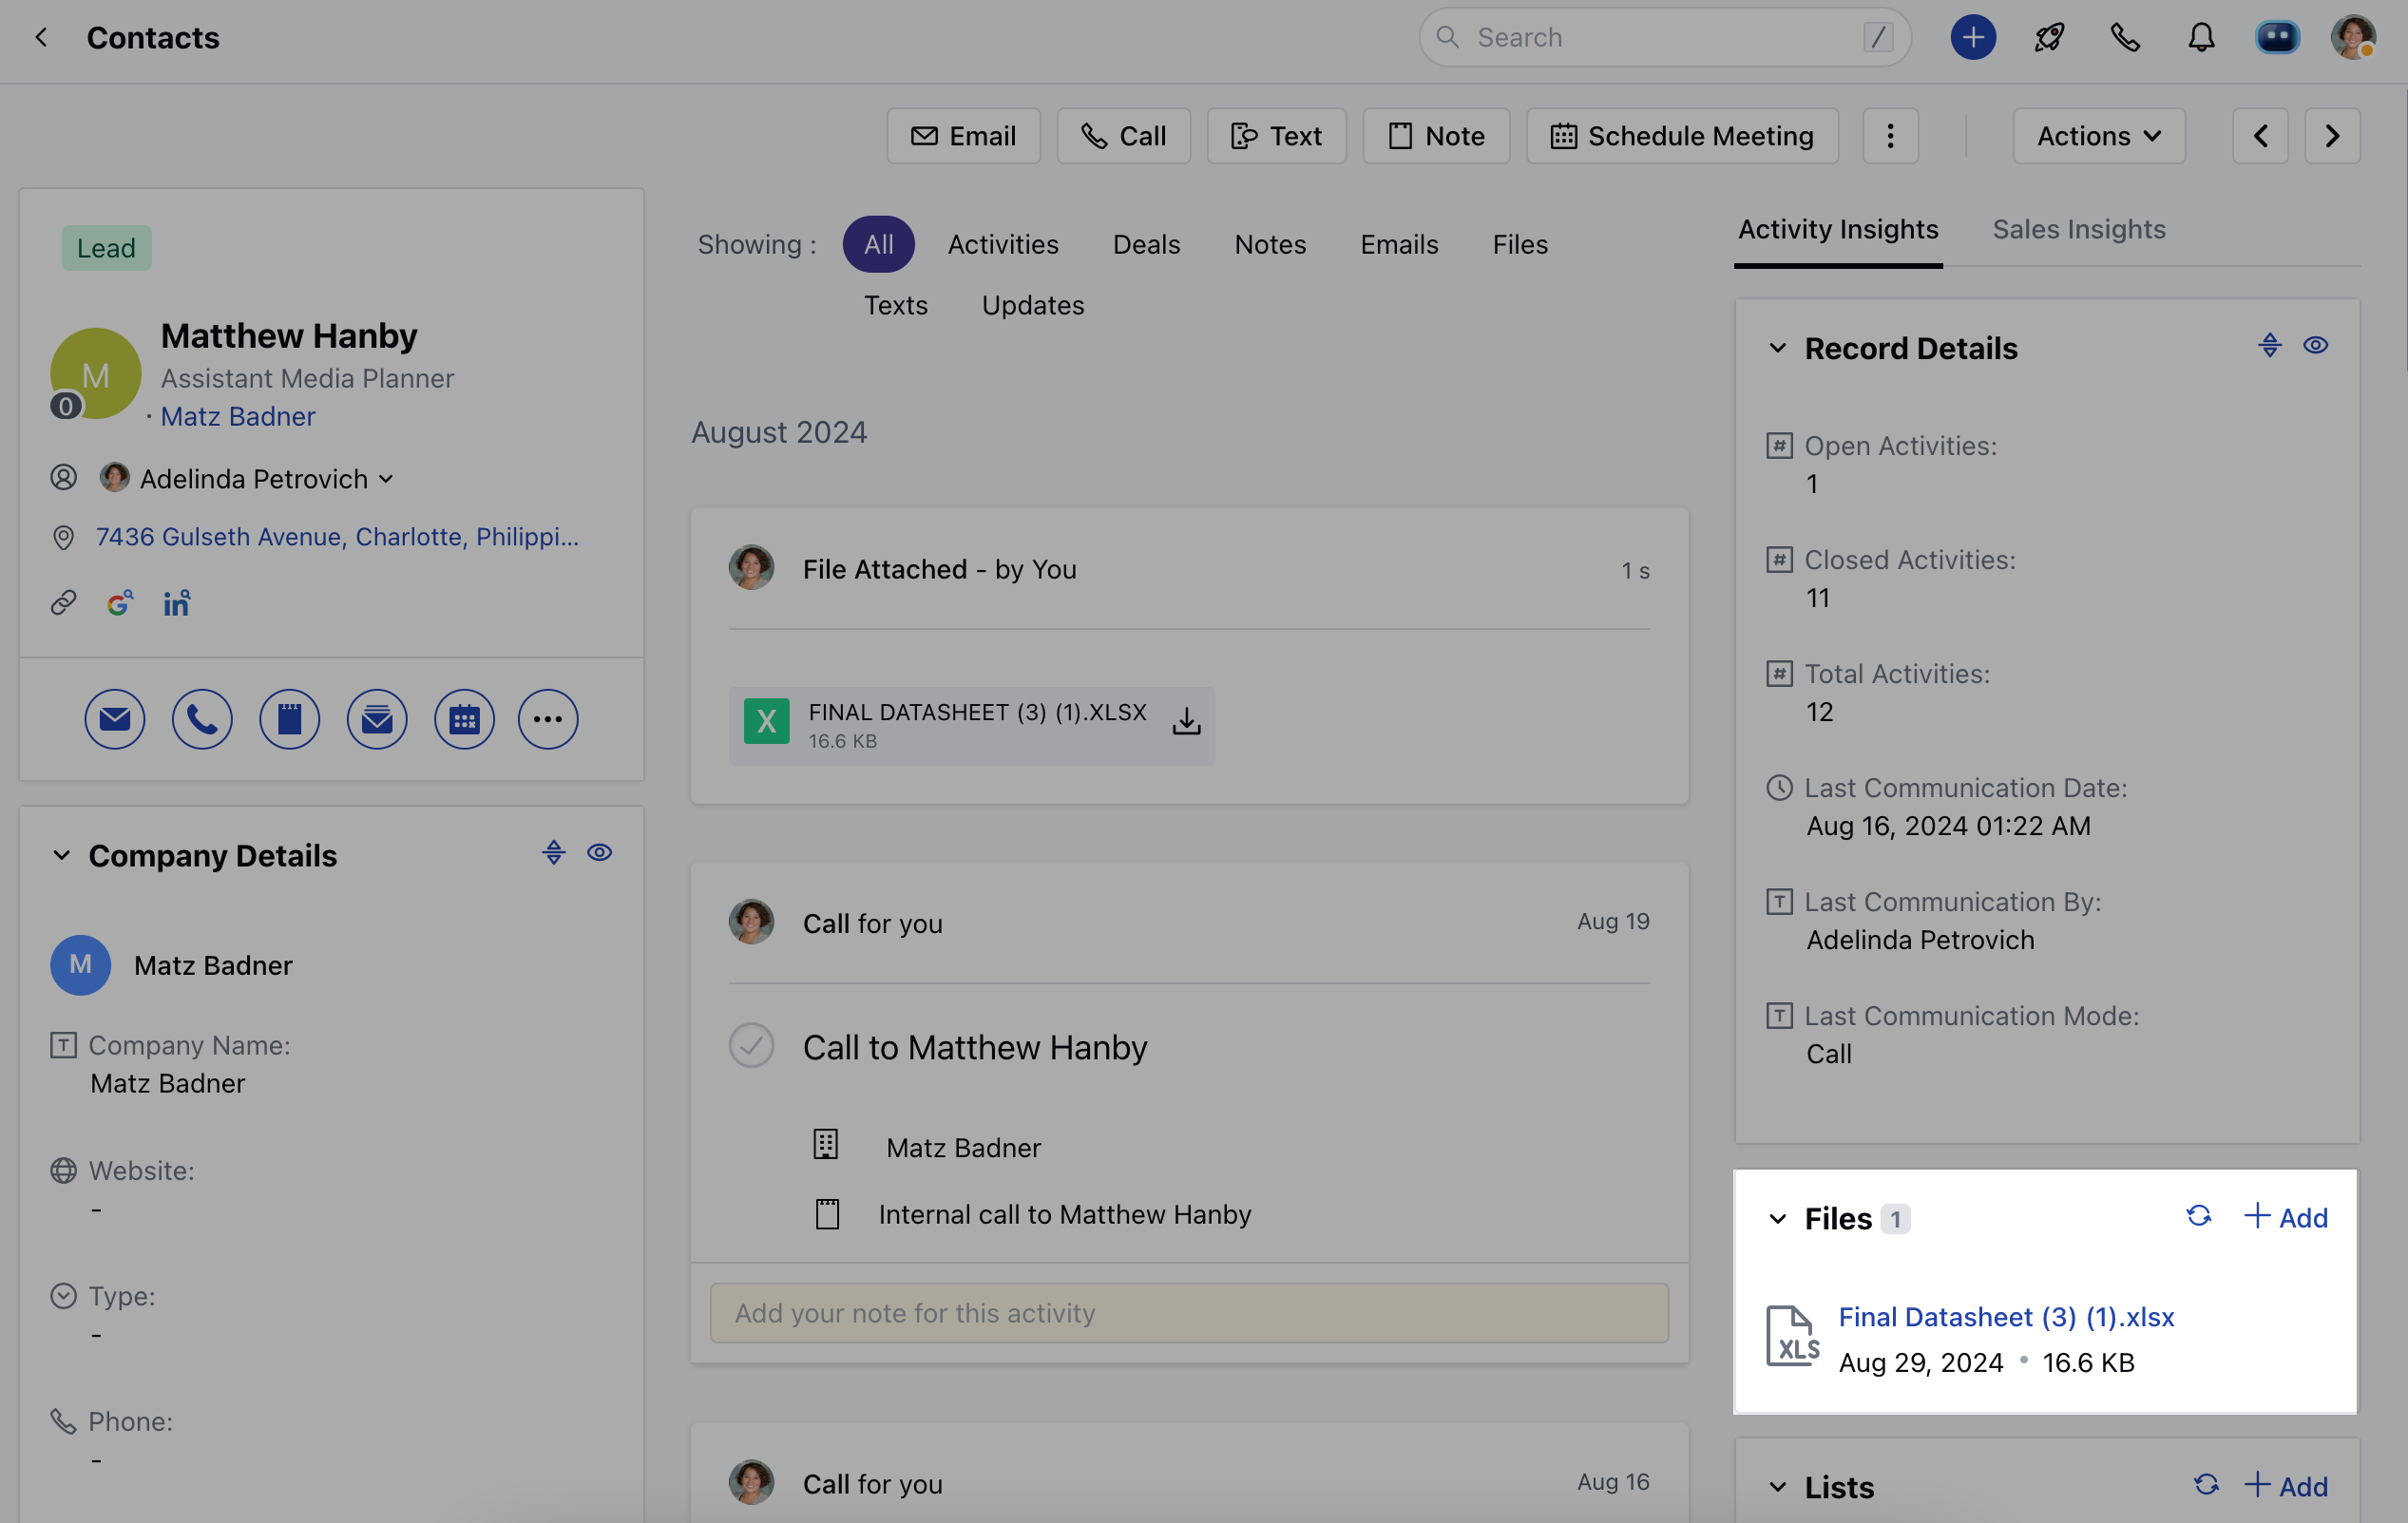Reorder fields in Company Details

554,853
